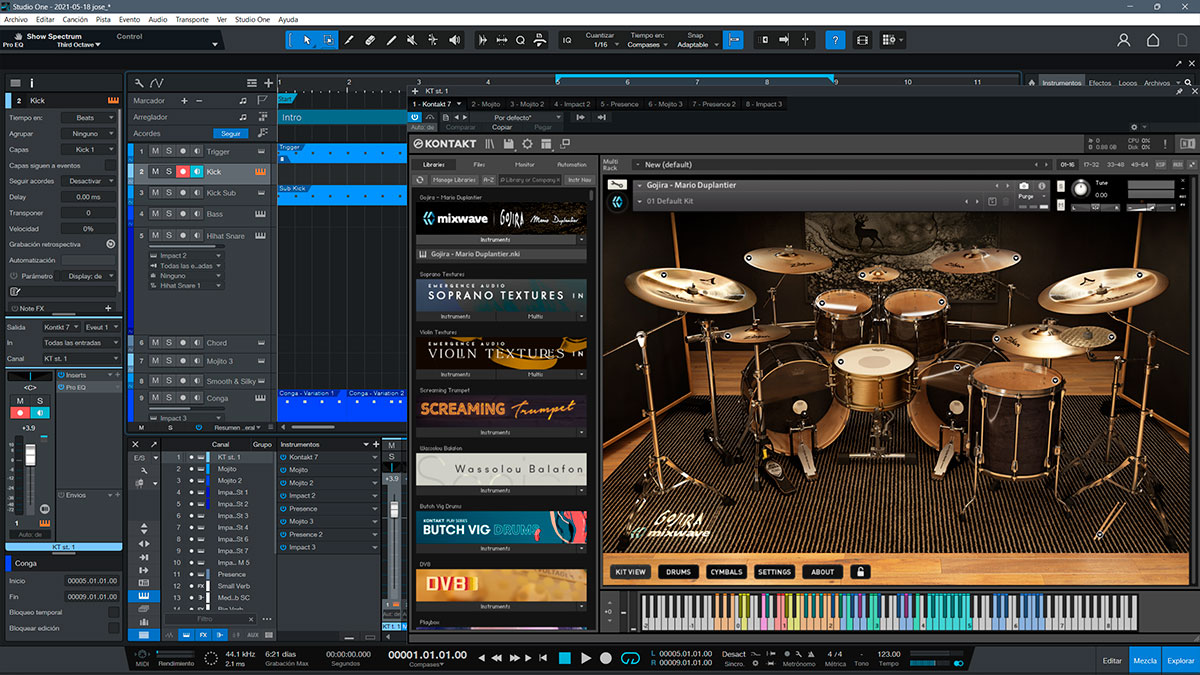Open the Transporte menu
This screenshot has height=675, width=1200.
pos(192,19)
